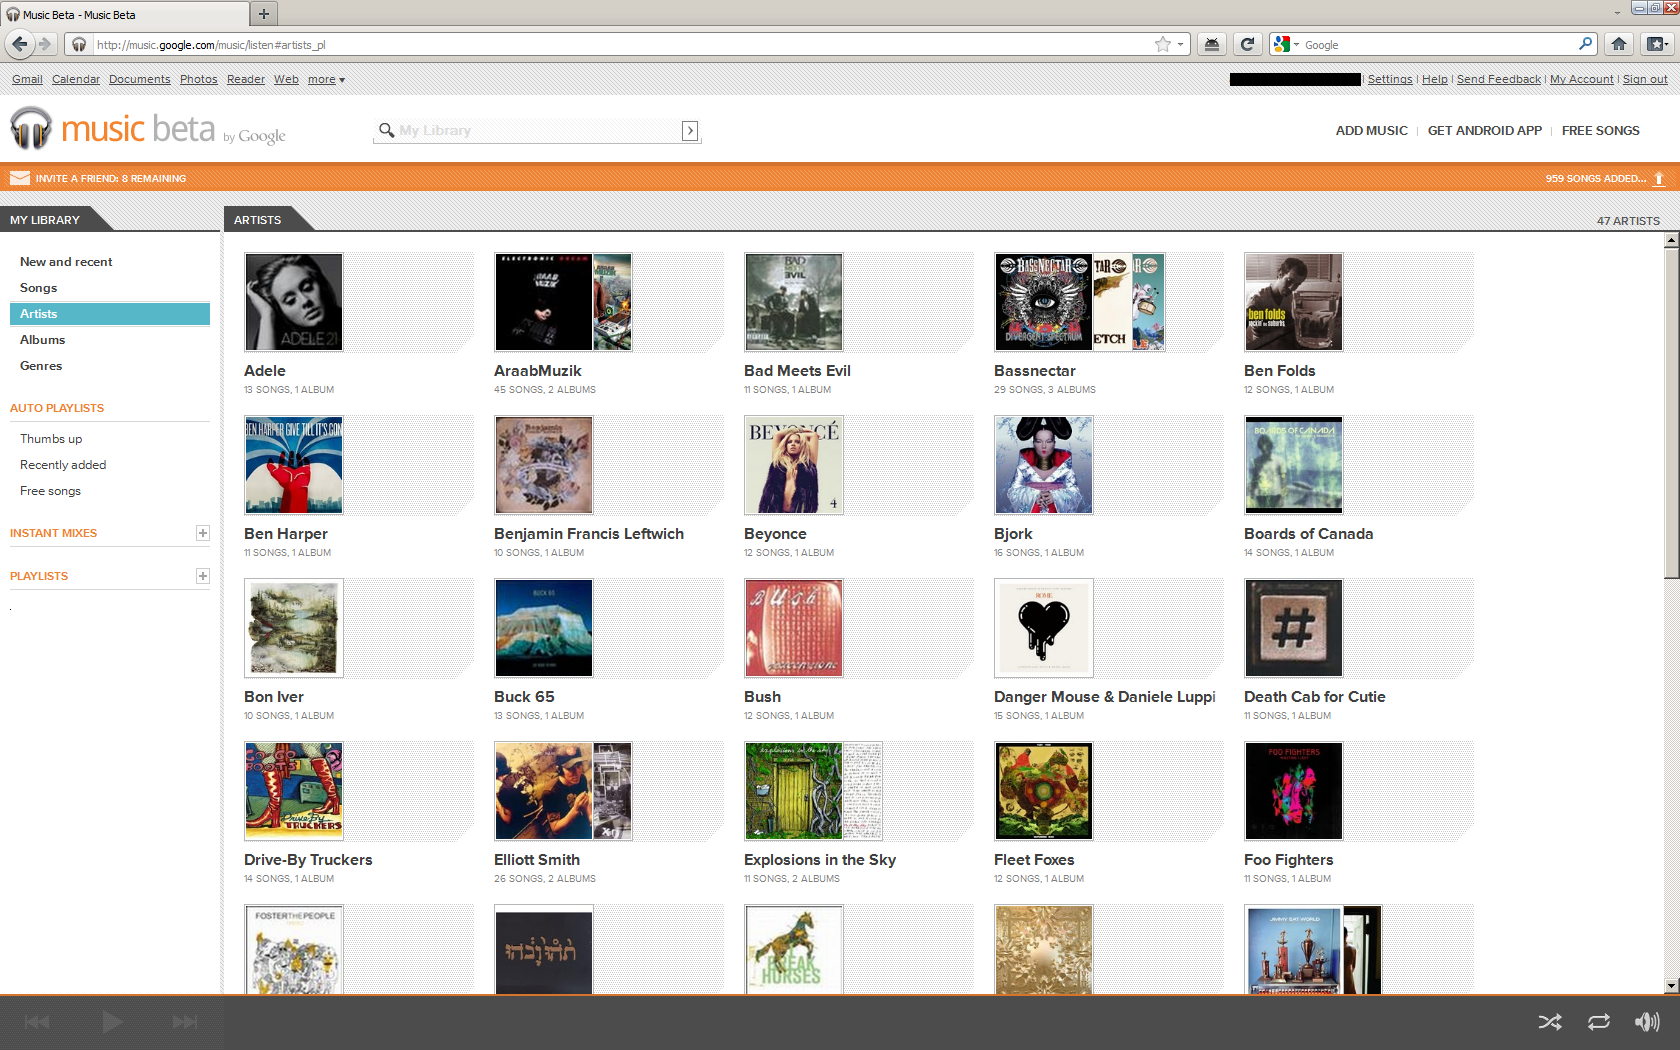Click the search magnifier in Google search box

[x=1585, y=44]
